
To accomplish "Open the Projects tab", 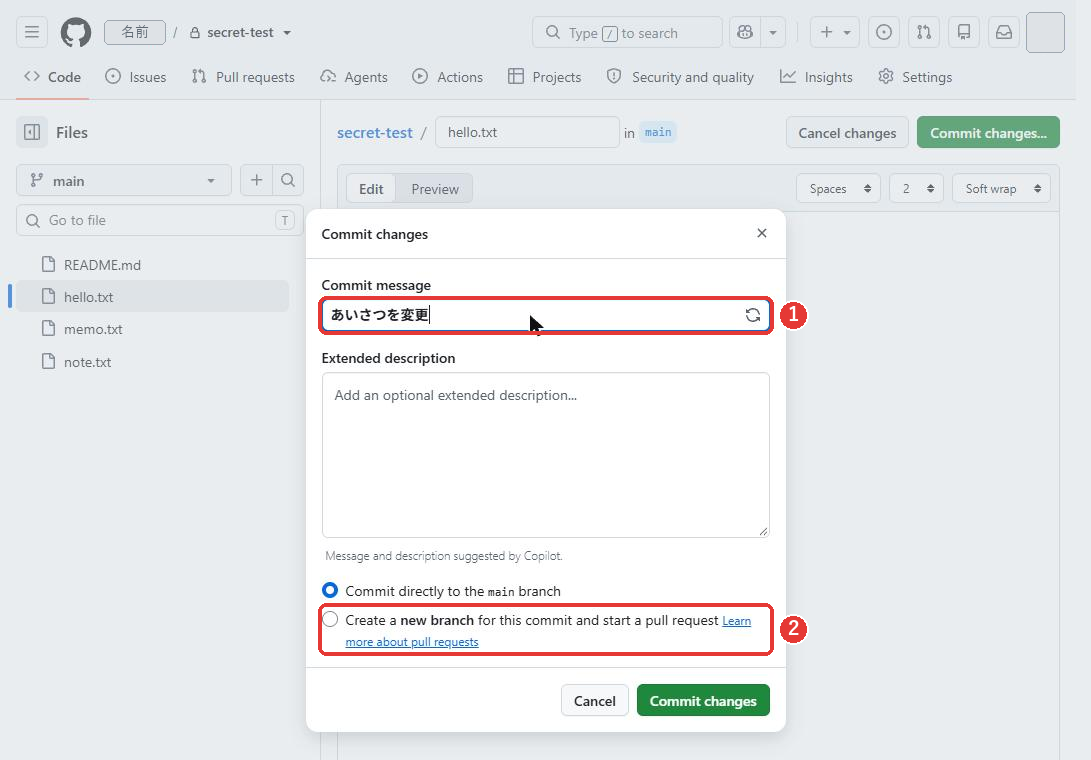I will tap(545, 77).
